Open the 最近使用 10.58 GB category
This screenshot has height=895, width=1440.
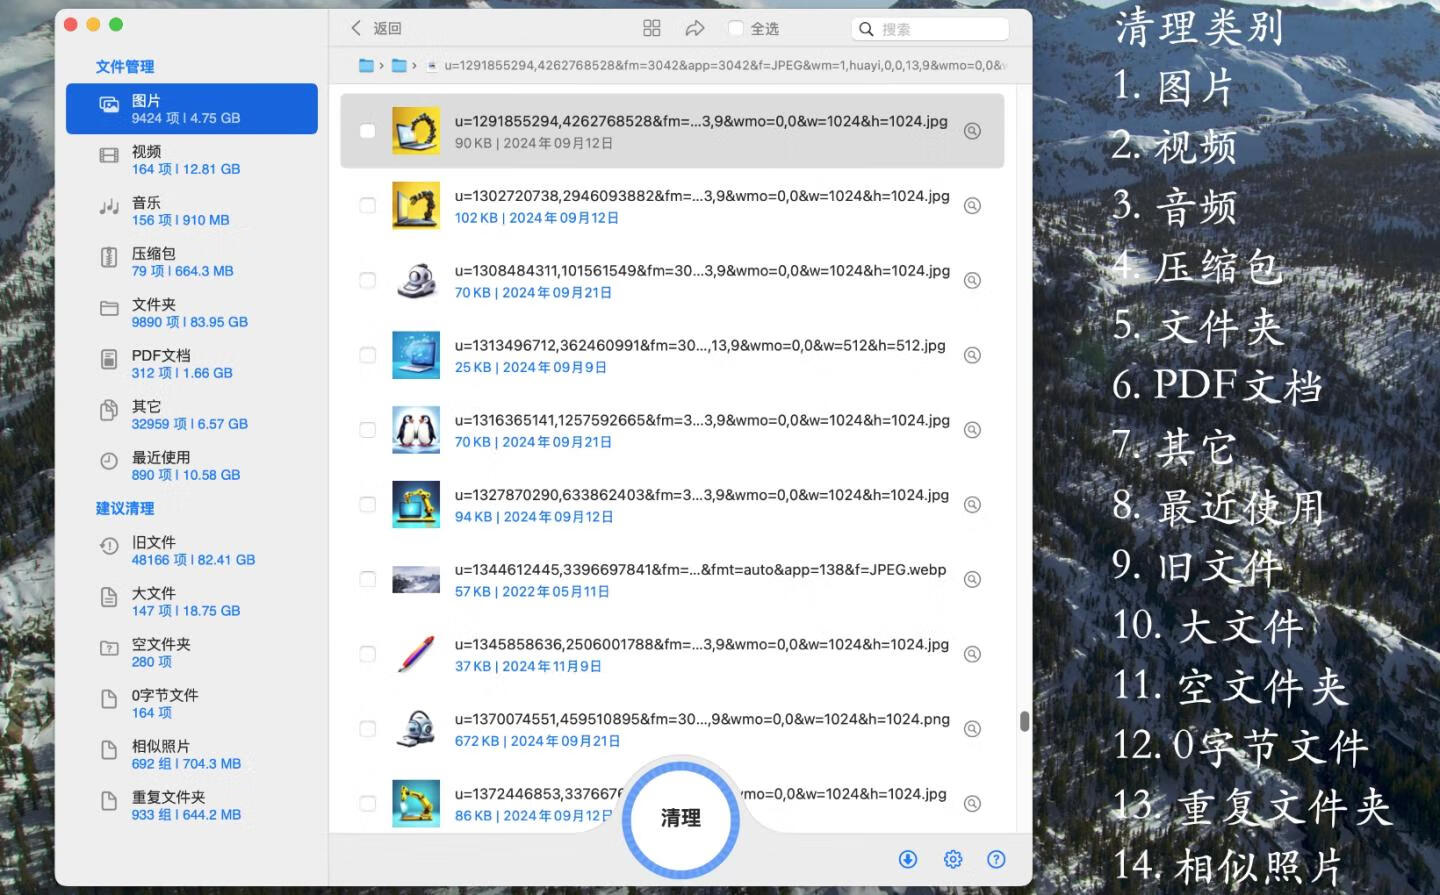[x=192, y=466]
